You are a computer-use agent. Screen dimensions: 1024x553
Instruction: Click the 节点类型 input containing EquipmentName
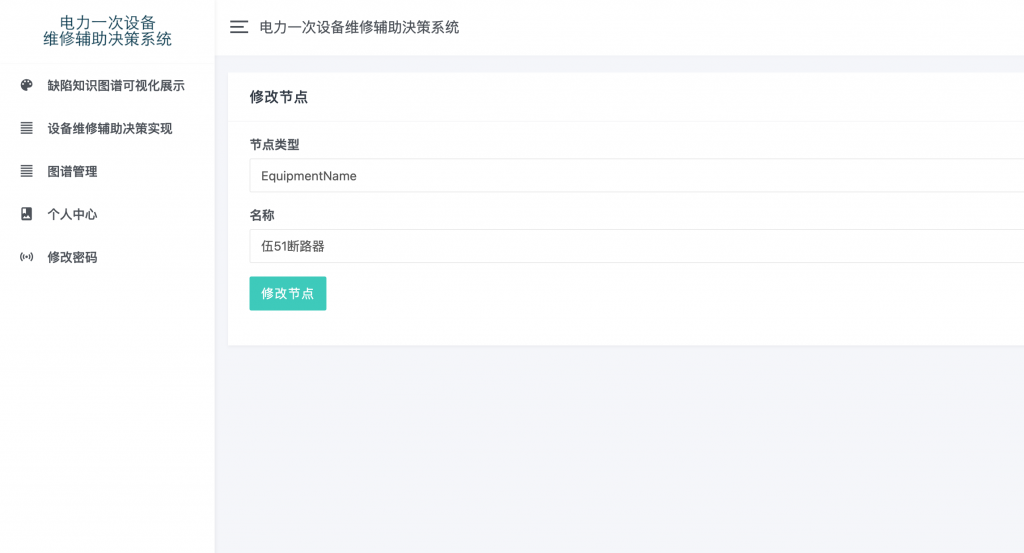click(637, 176)
